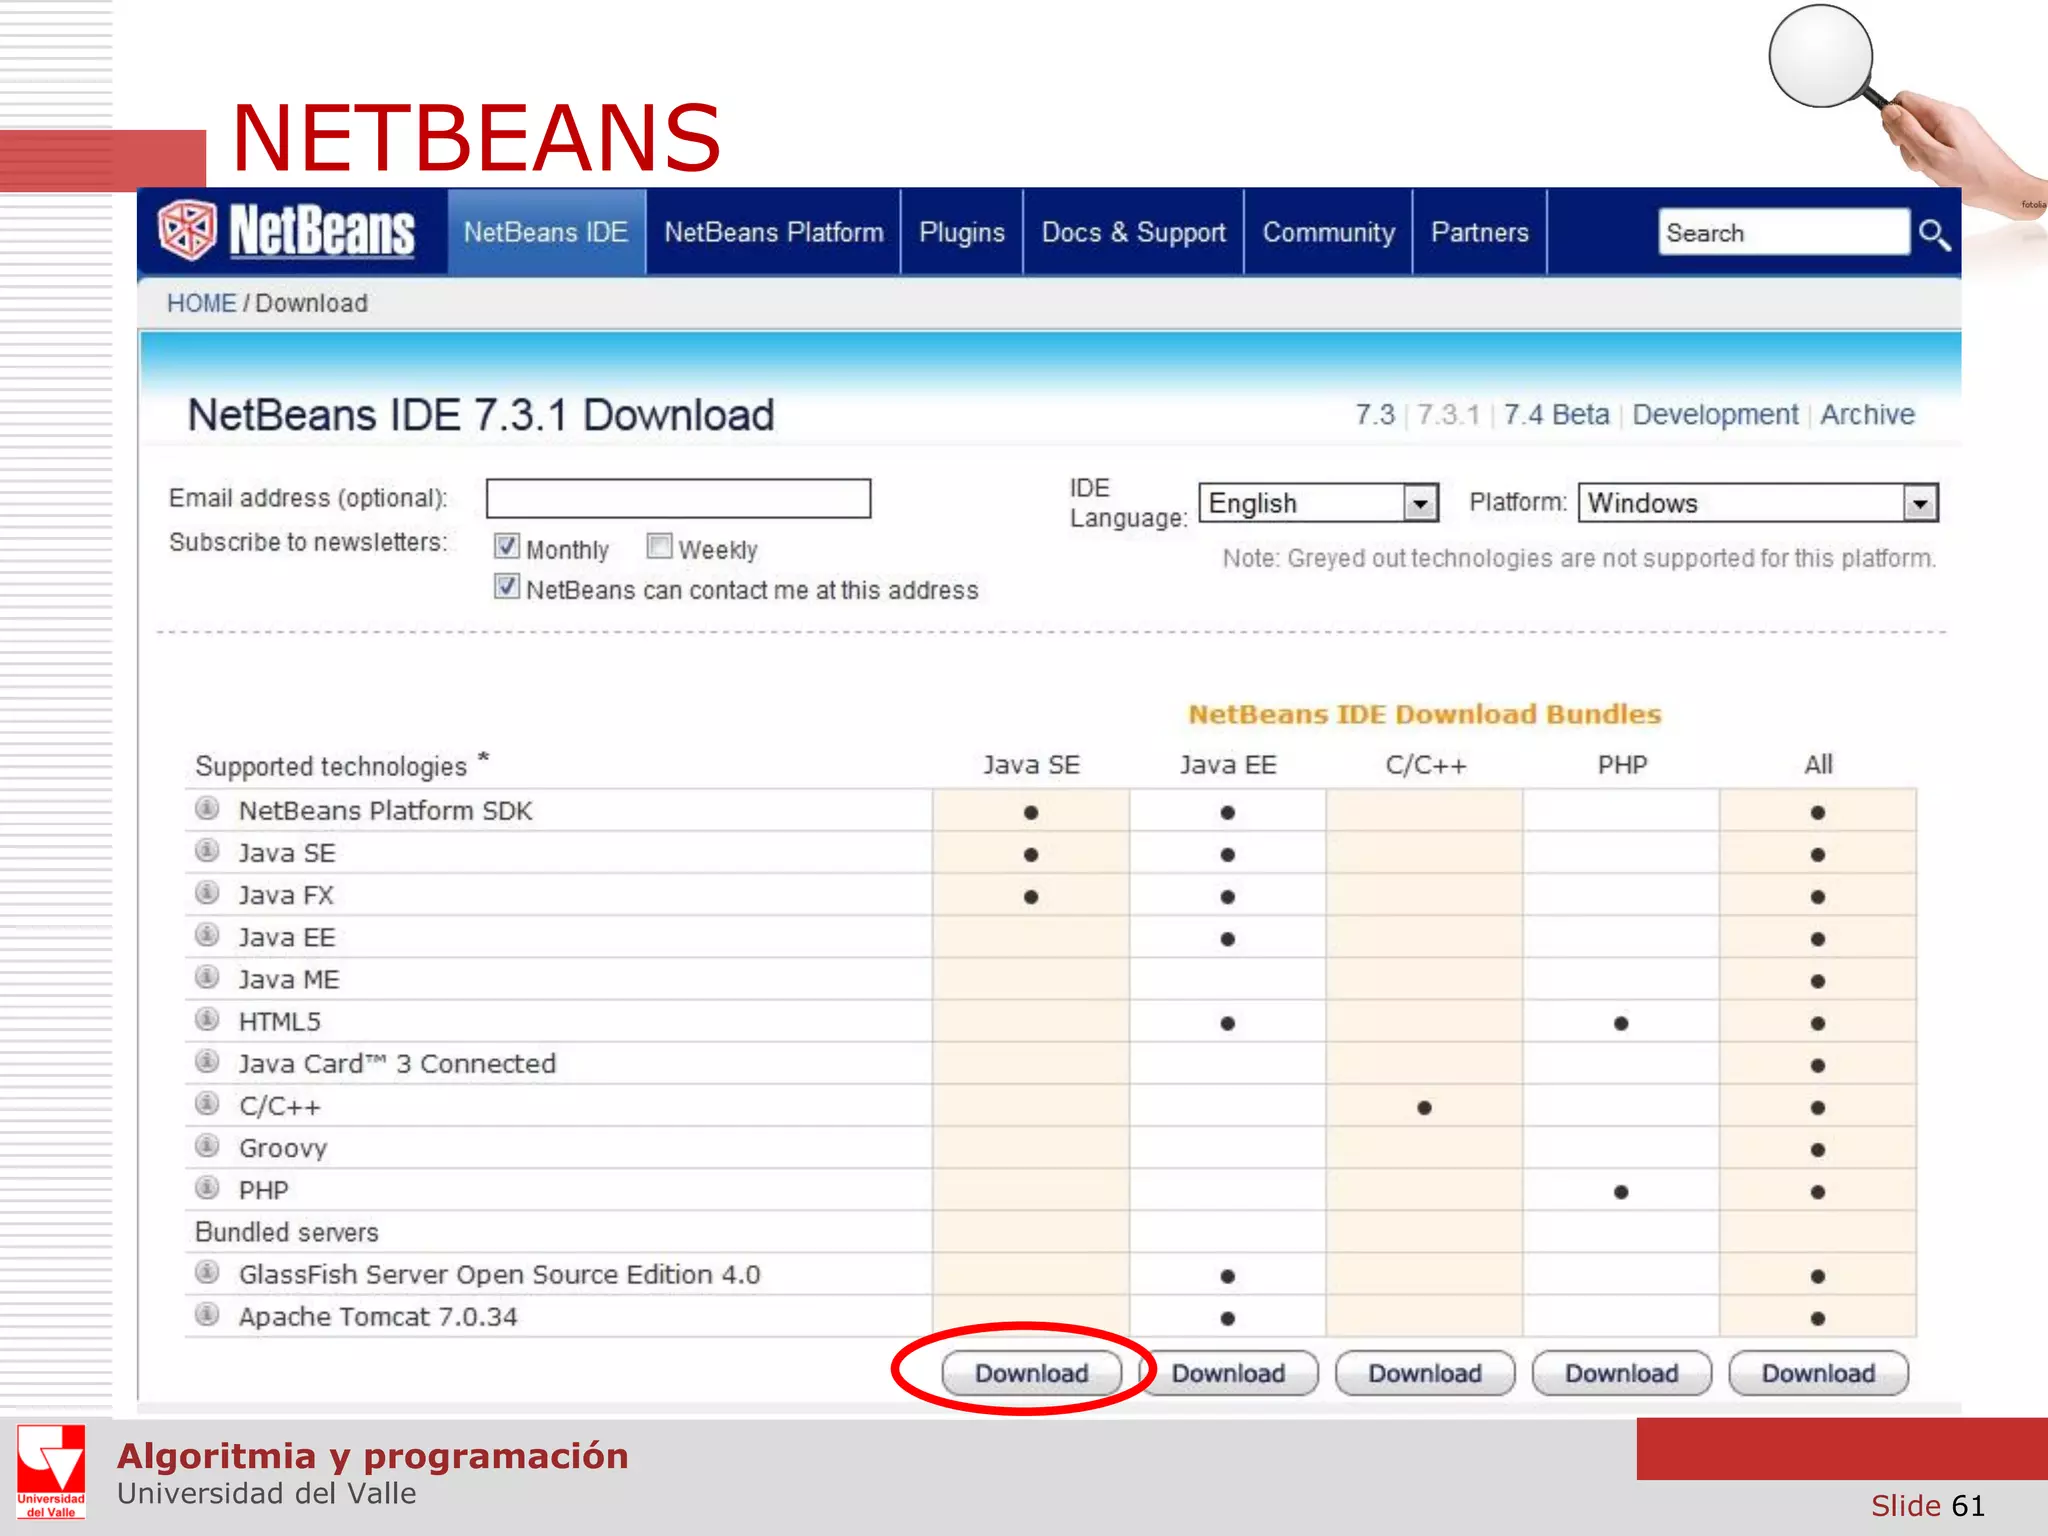Open the Archive link
Viewport: 2048px width, 1536px height.
pyautogui.click(x=1867, y=415)
